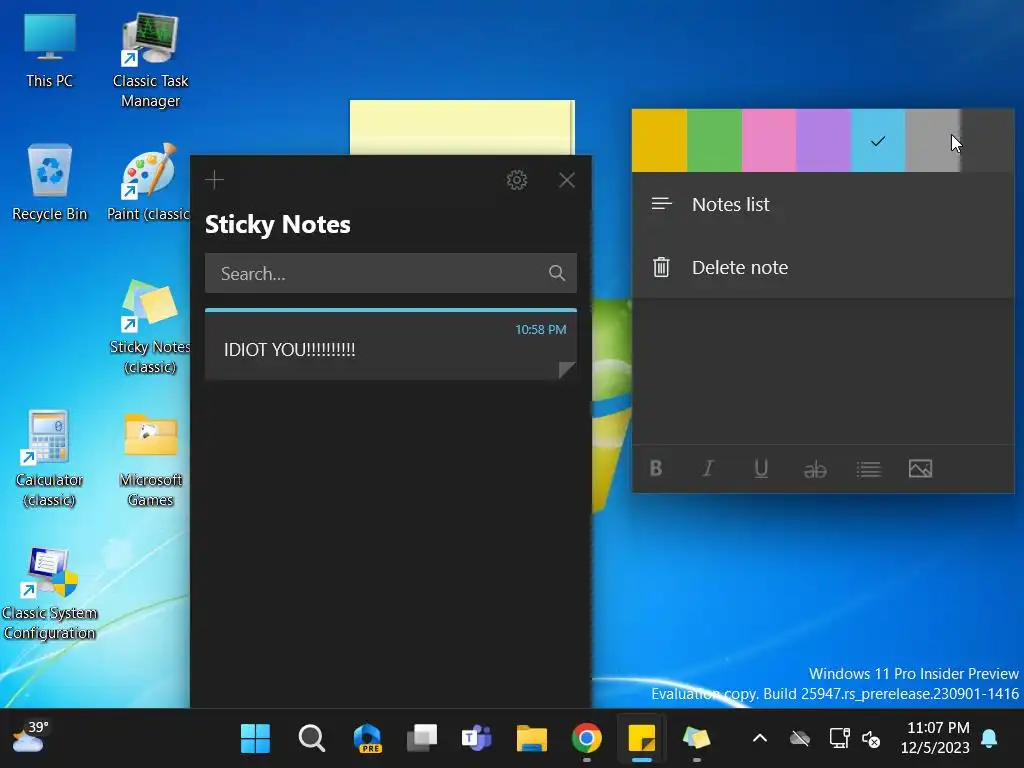Open Classic System Configuration shortcut
This screenshot has width=1024, height=768.
pyautogui.click(x=50, y=593)
